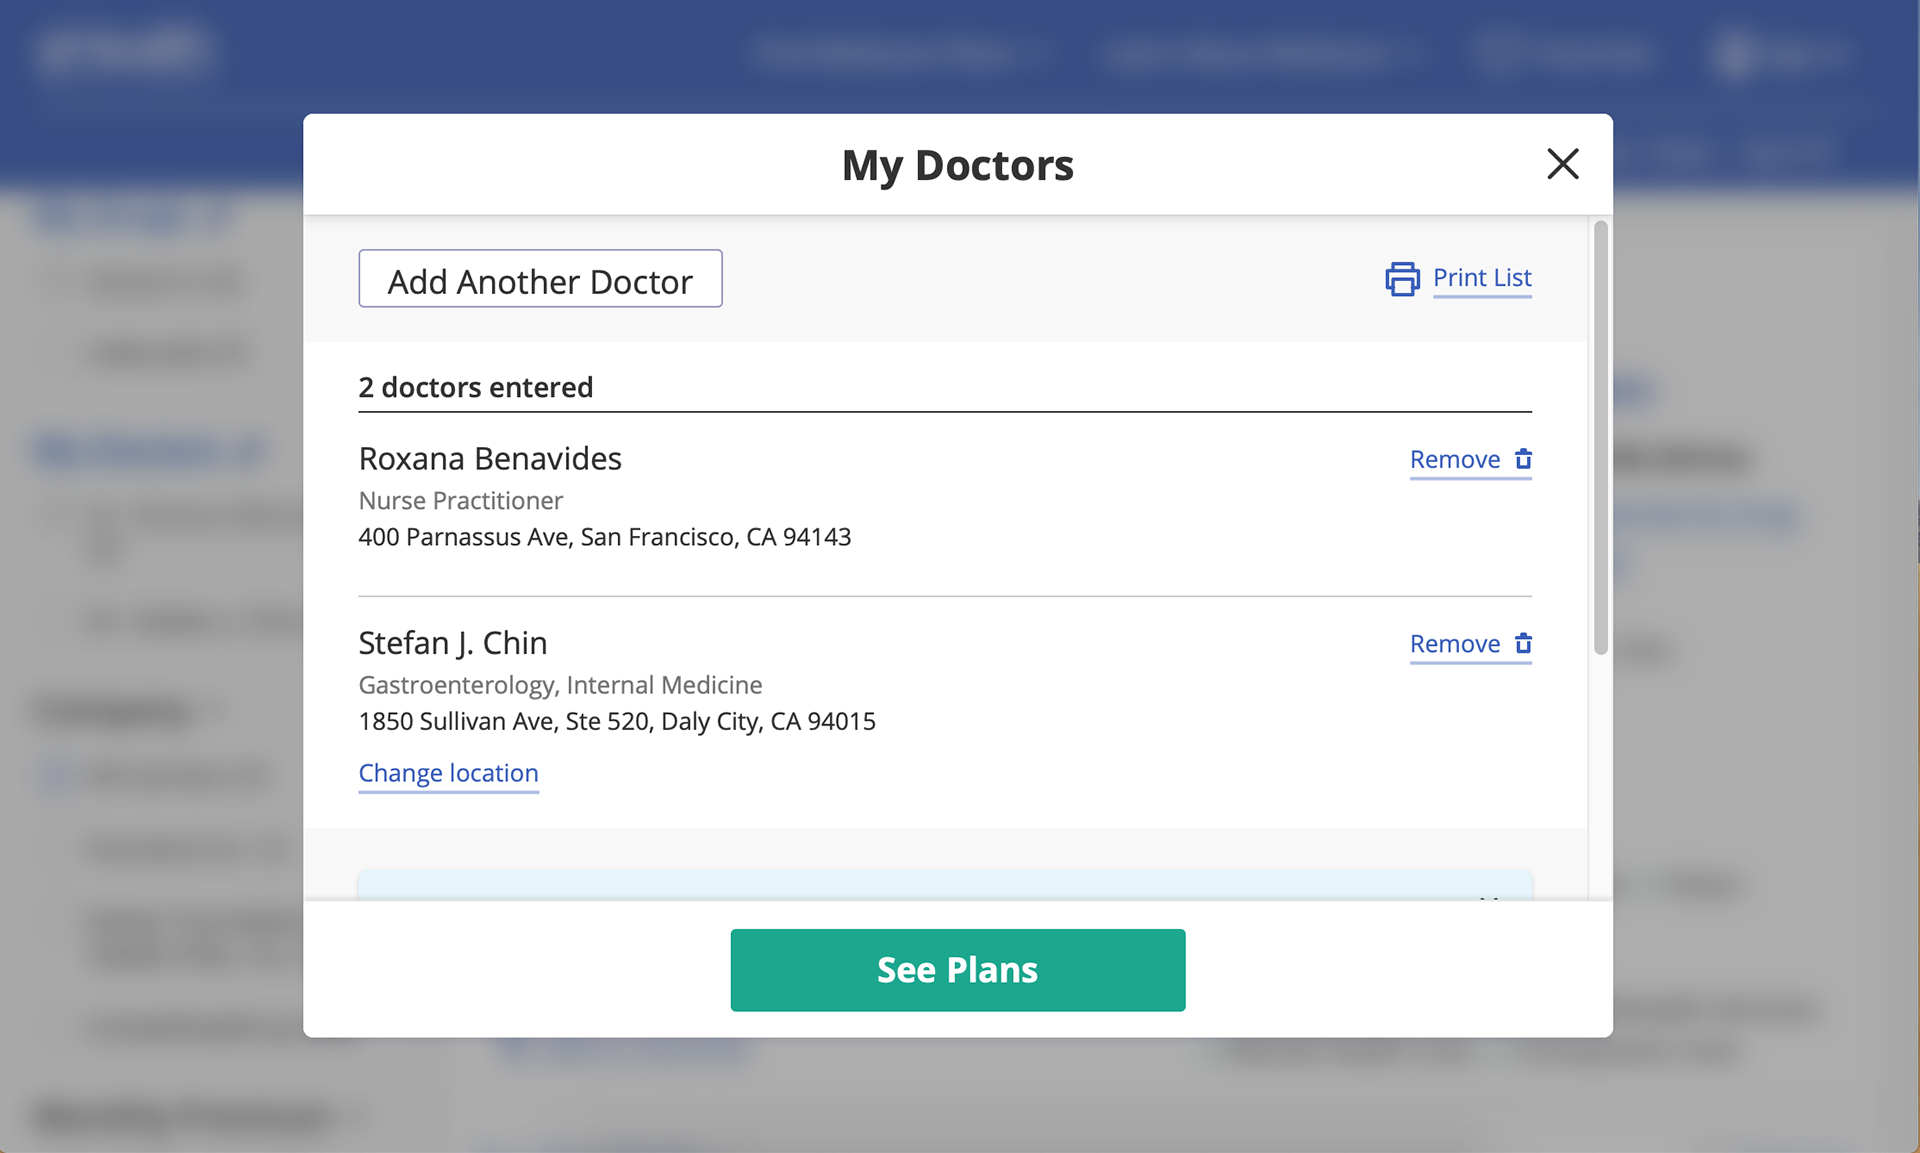Viewport: 1920px width, 1153px height.
Task: Click the '2 doctors entered' heading
Action: click(476, 387)
